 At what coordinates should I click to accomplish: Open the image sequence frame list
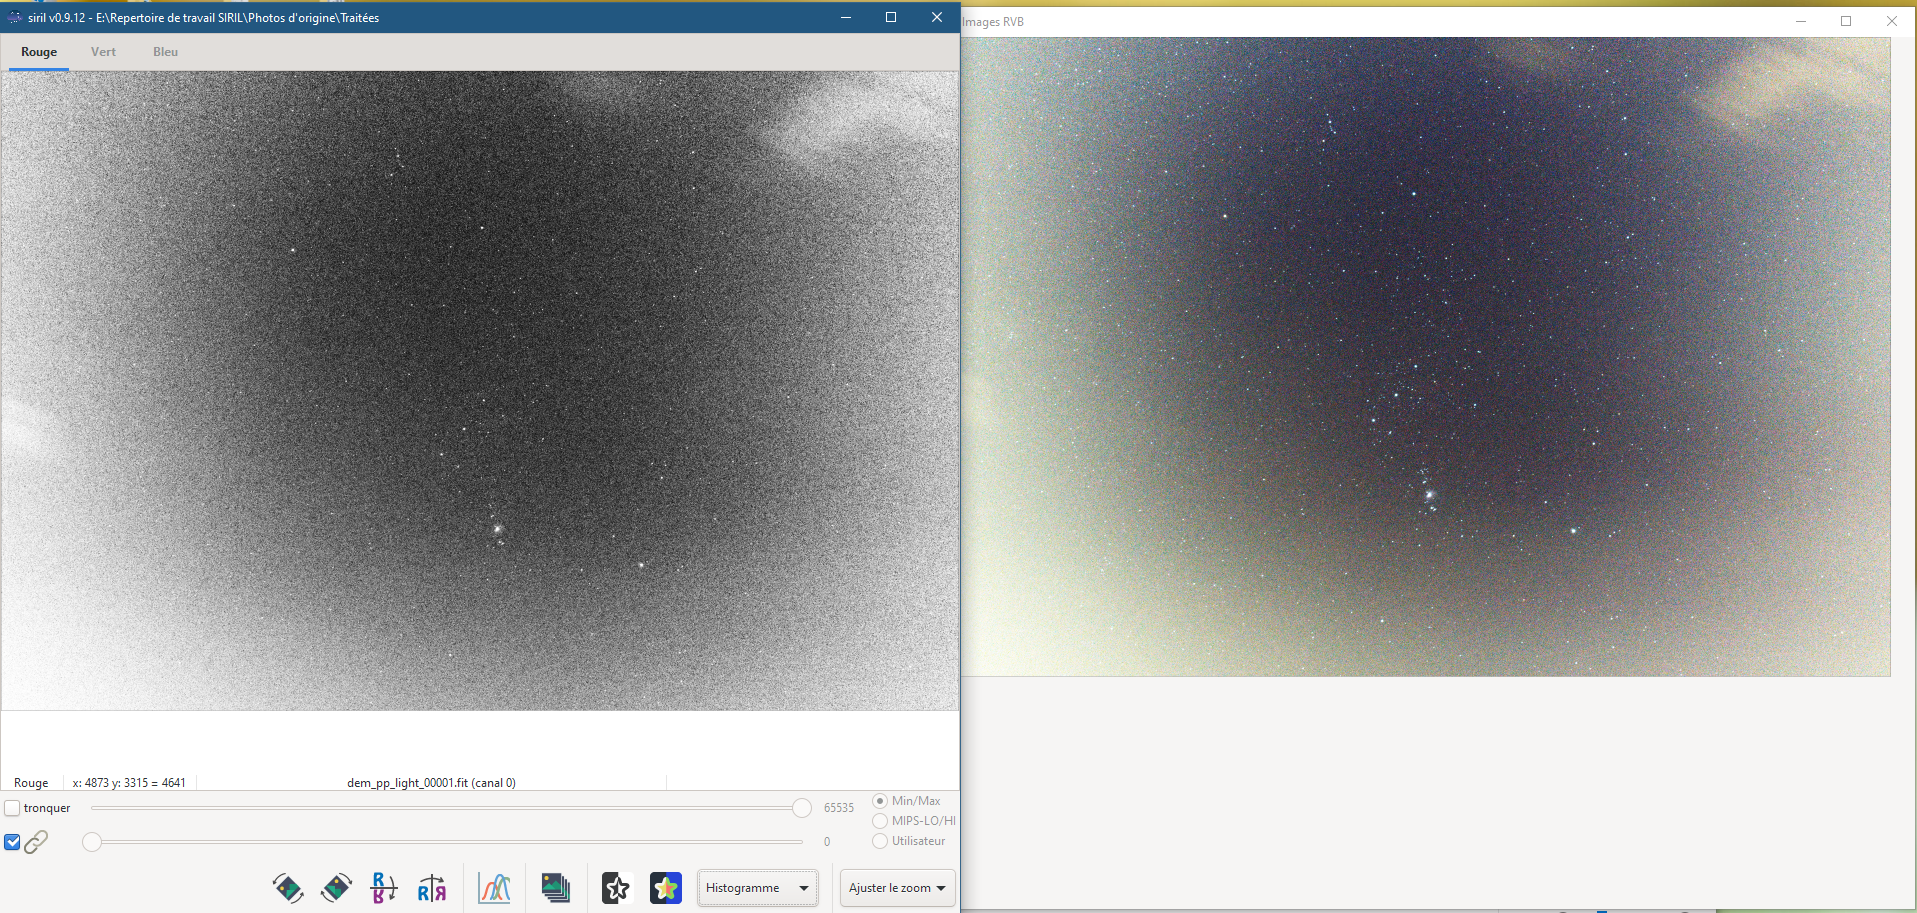[556, 888]
